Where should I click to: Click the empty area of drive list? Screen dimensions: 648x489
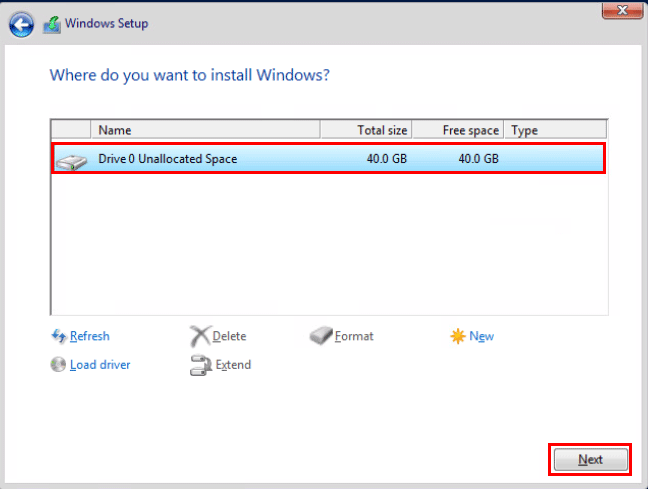coord(329,244)
